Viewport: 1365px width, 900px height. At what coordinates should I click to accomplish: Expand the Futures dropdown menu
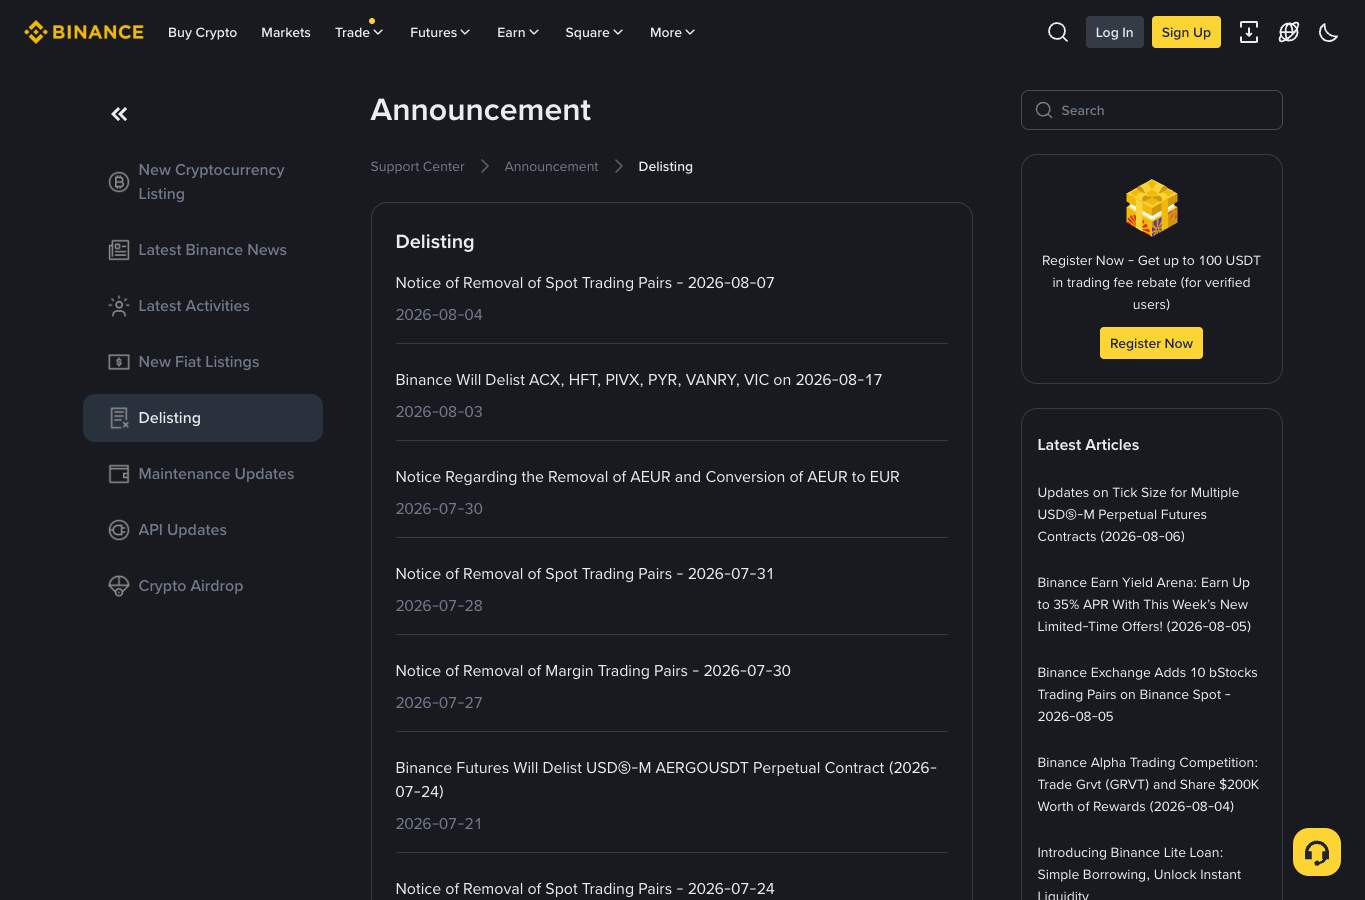[x=440, y=32]
